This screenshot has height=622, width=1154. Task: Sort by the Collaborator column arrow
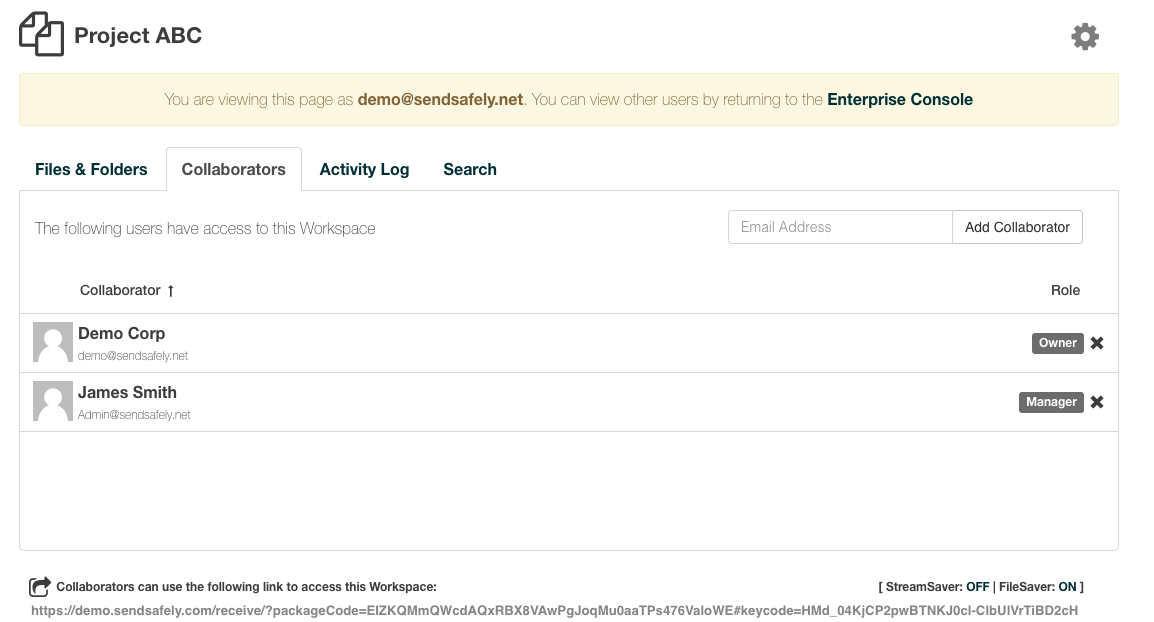click(x=171, y=291)
